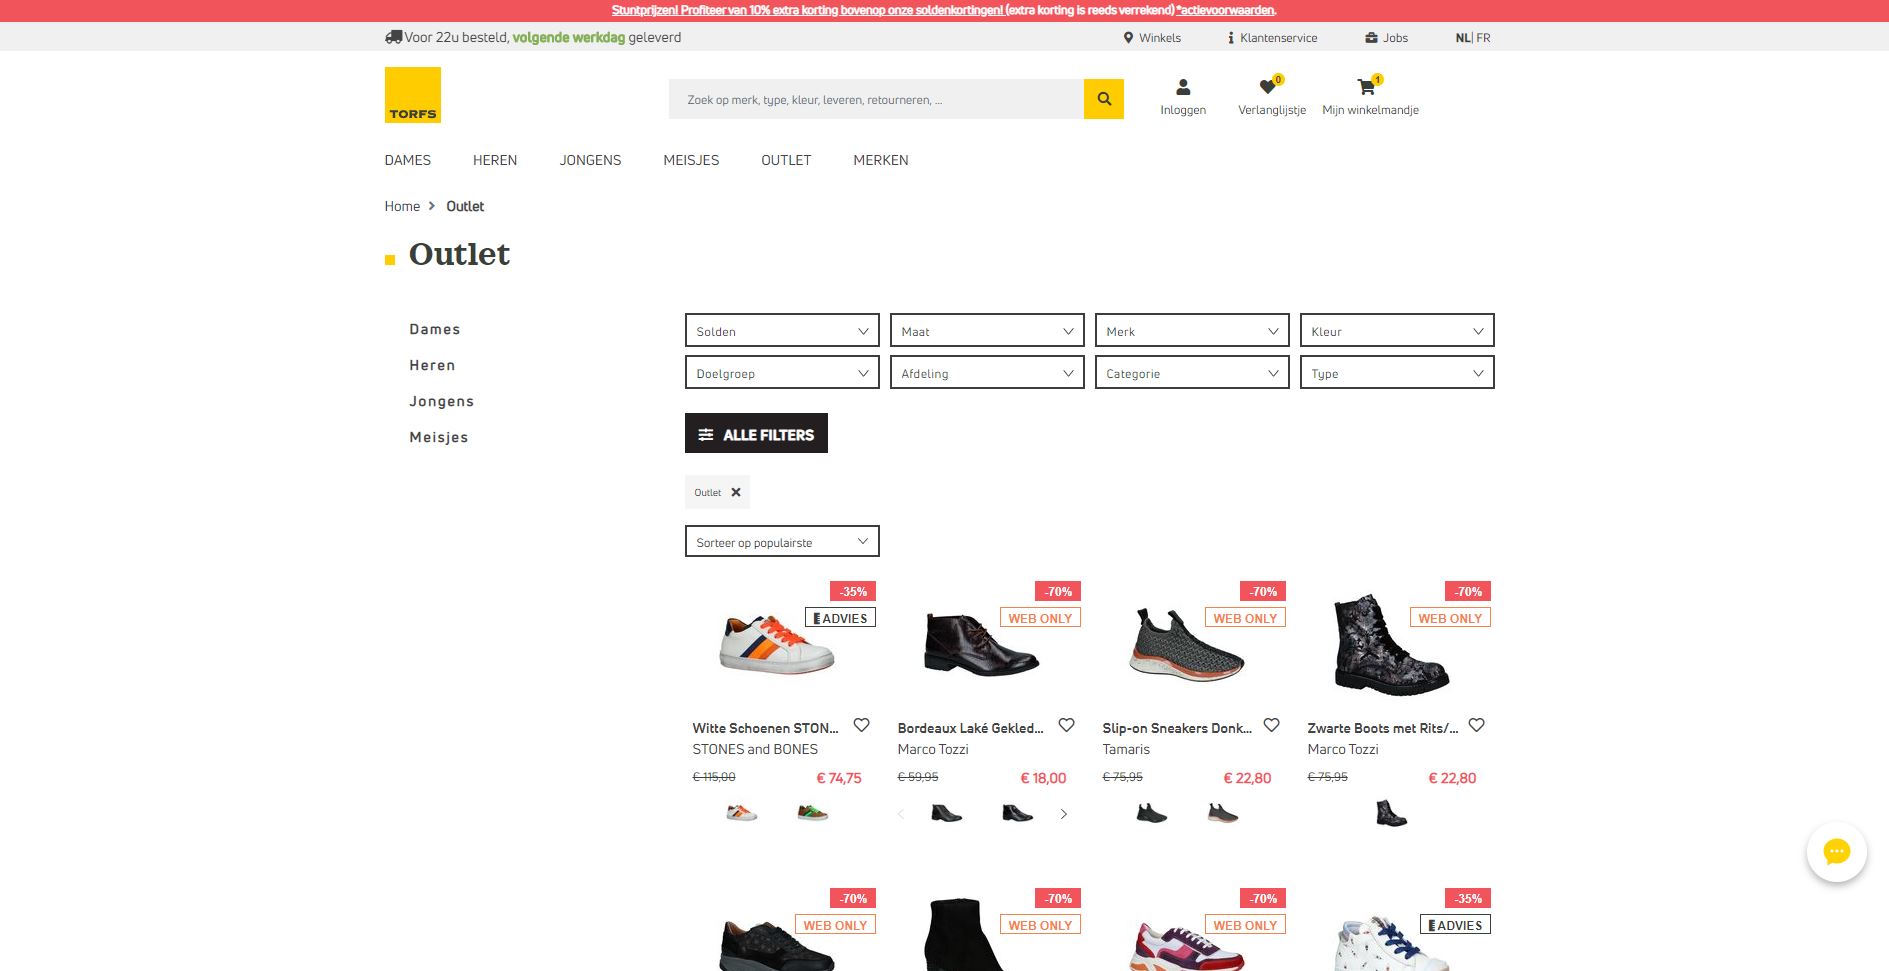Viewport: 1889px width, 971px height.
Task: Open the Sorteer op populairste dropdown
Action: (782, 542)
